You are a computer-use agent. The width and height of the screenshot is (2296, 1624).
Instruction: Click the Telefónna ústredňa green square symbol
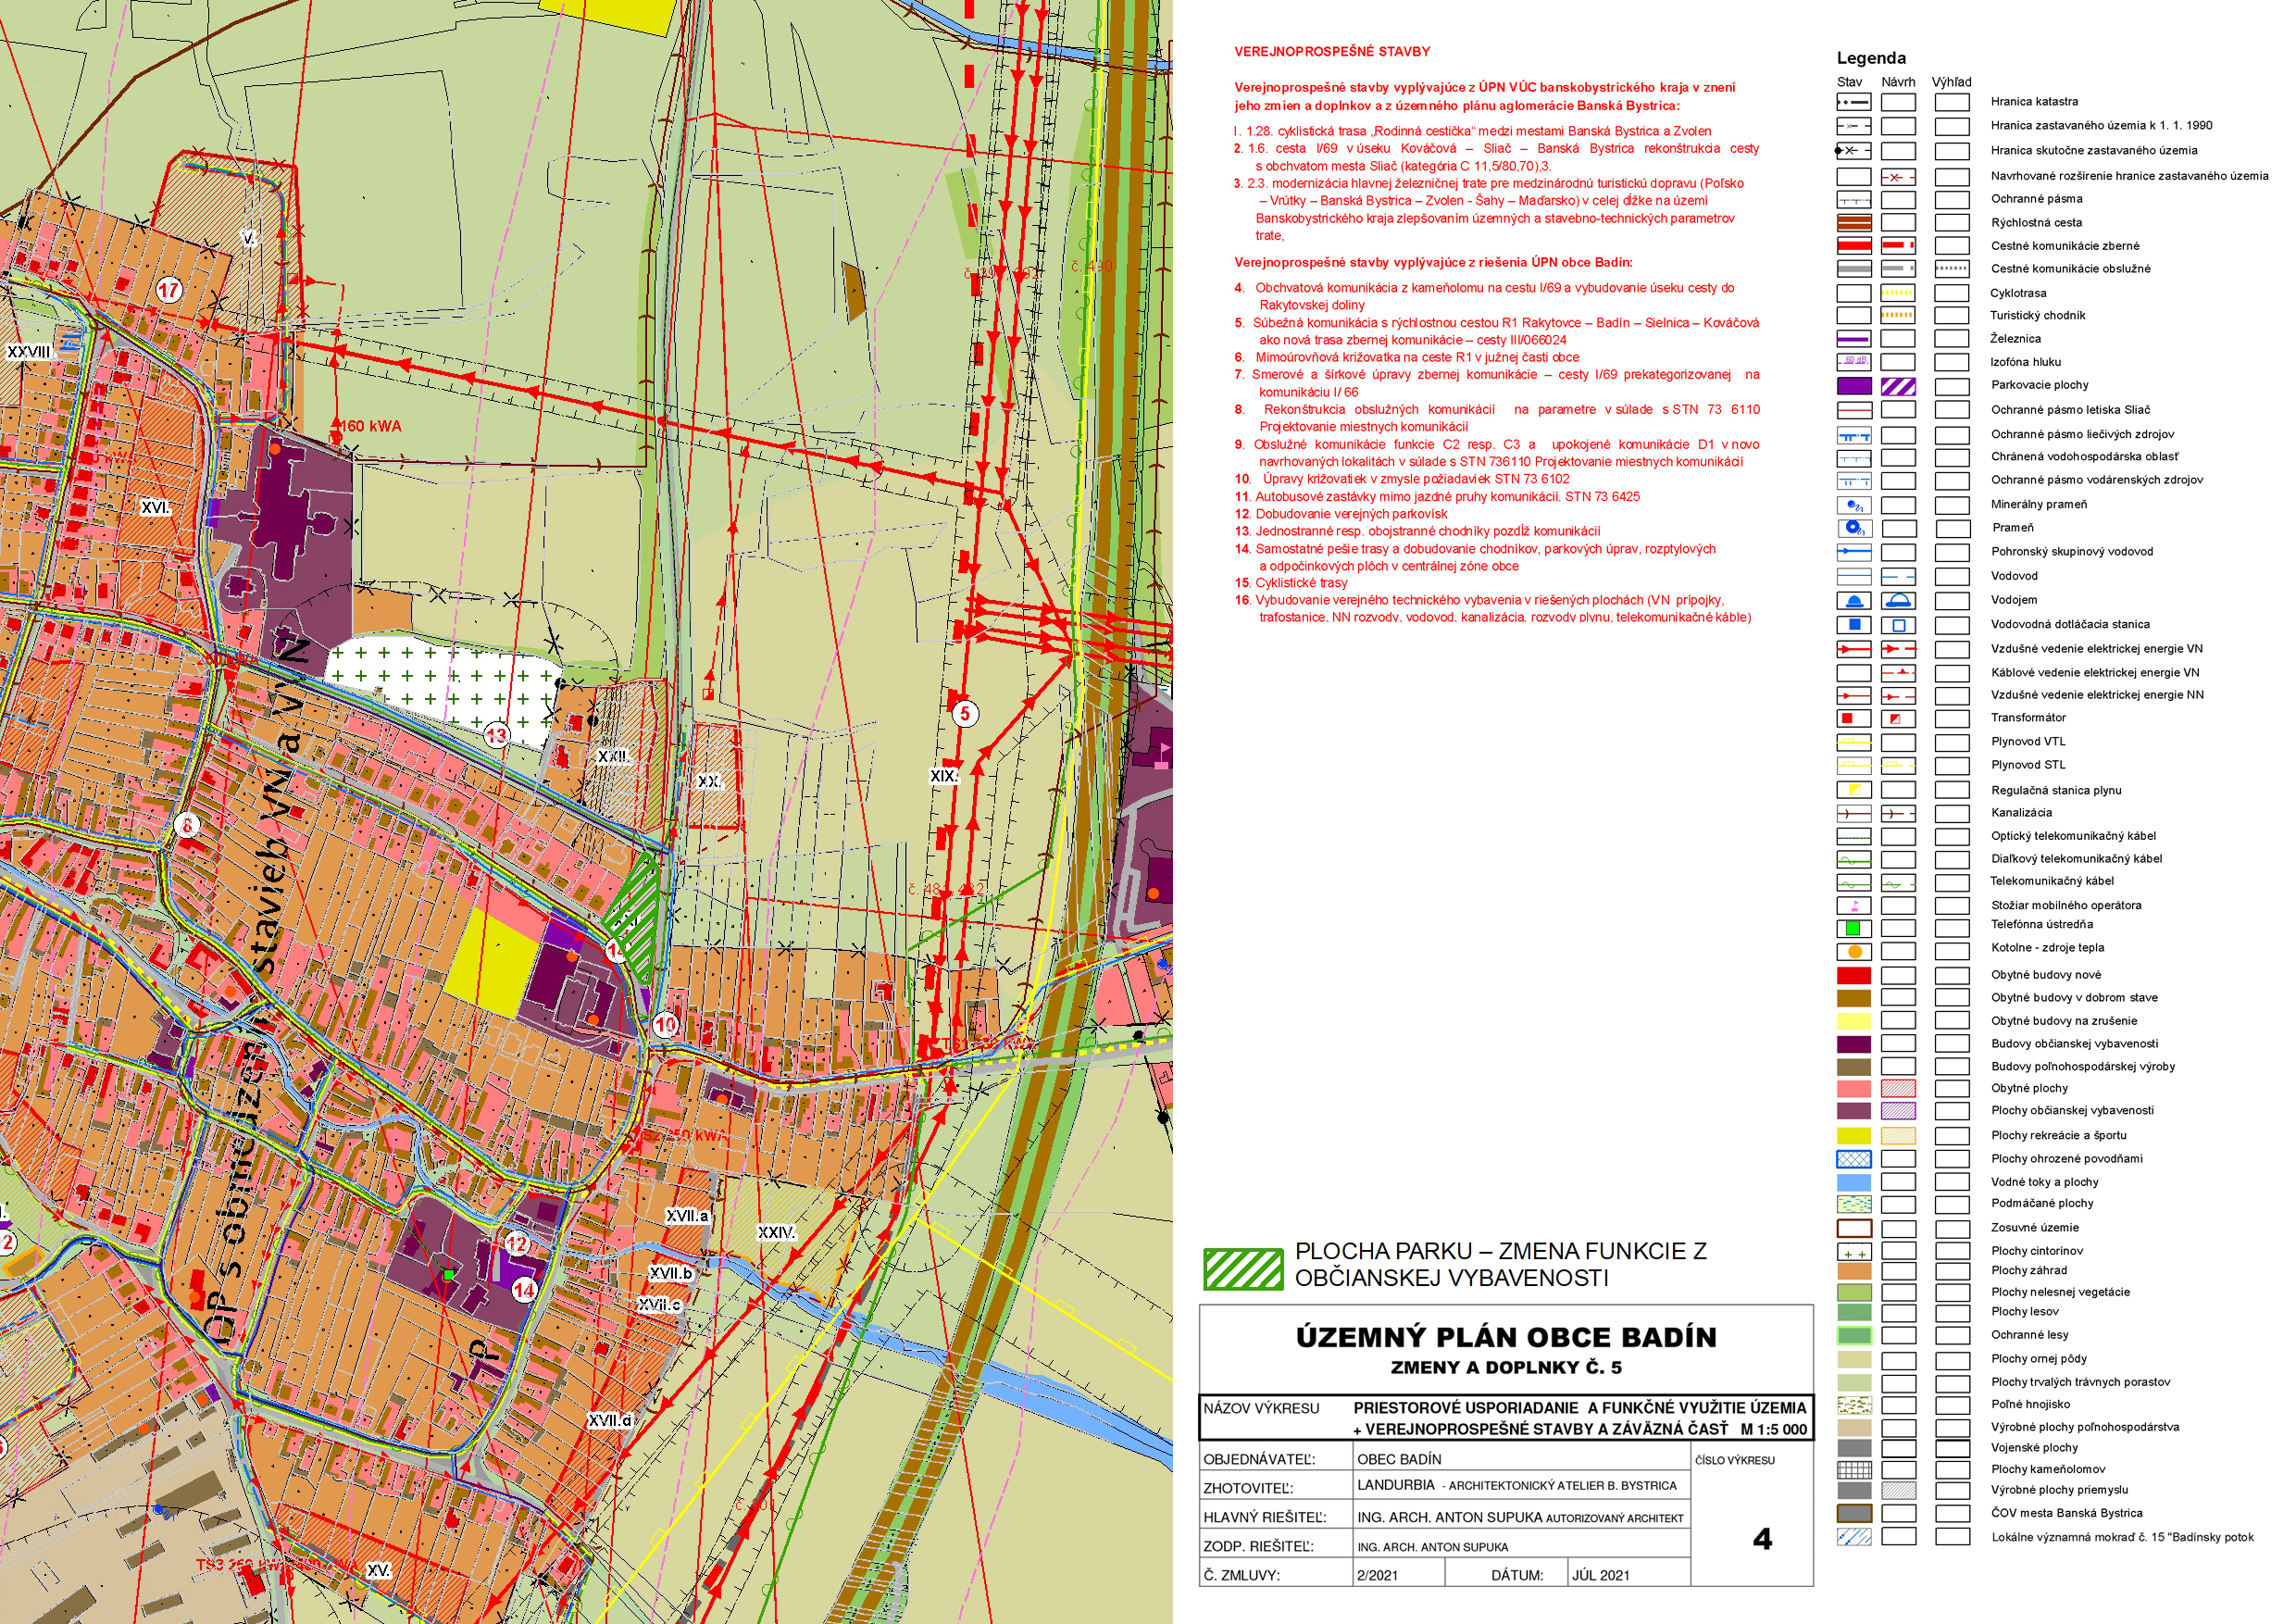[1853, 928]
